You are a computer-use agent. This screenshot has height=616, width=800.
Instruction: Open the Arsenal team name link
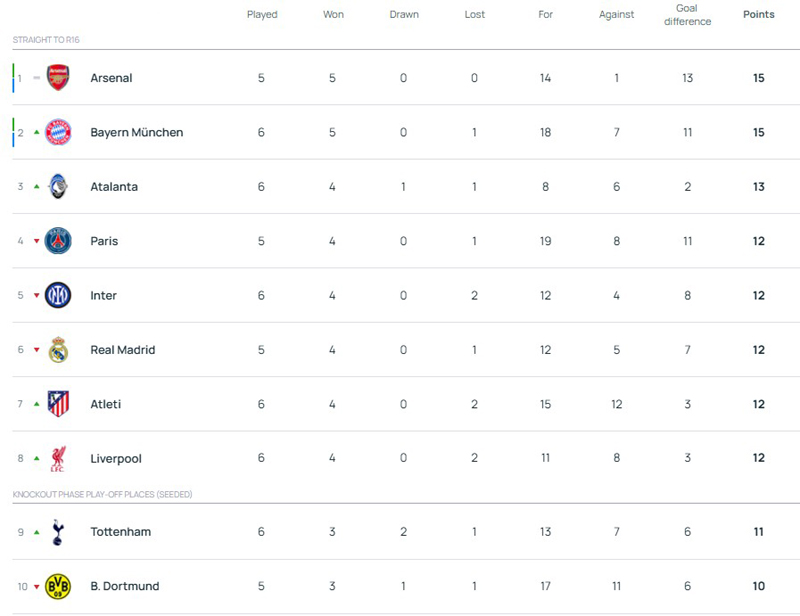111,78
